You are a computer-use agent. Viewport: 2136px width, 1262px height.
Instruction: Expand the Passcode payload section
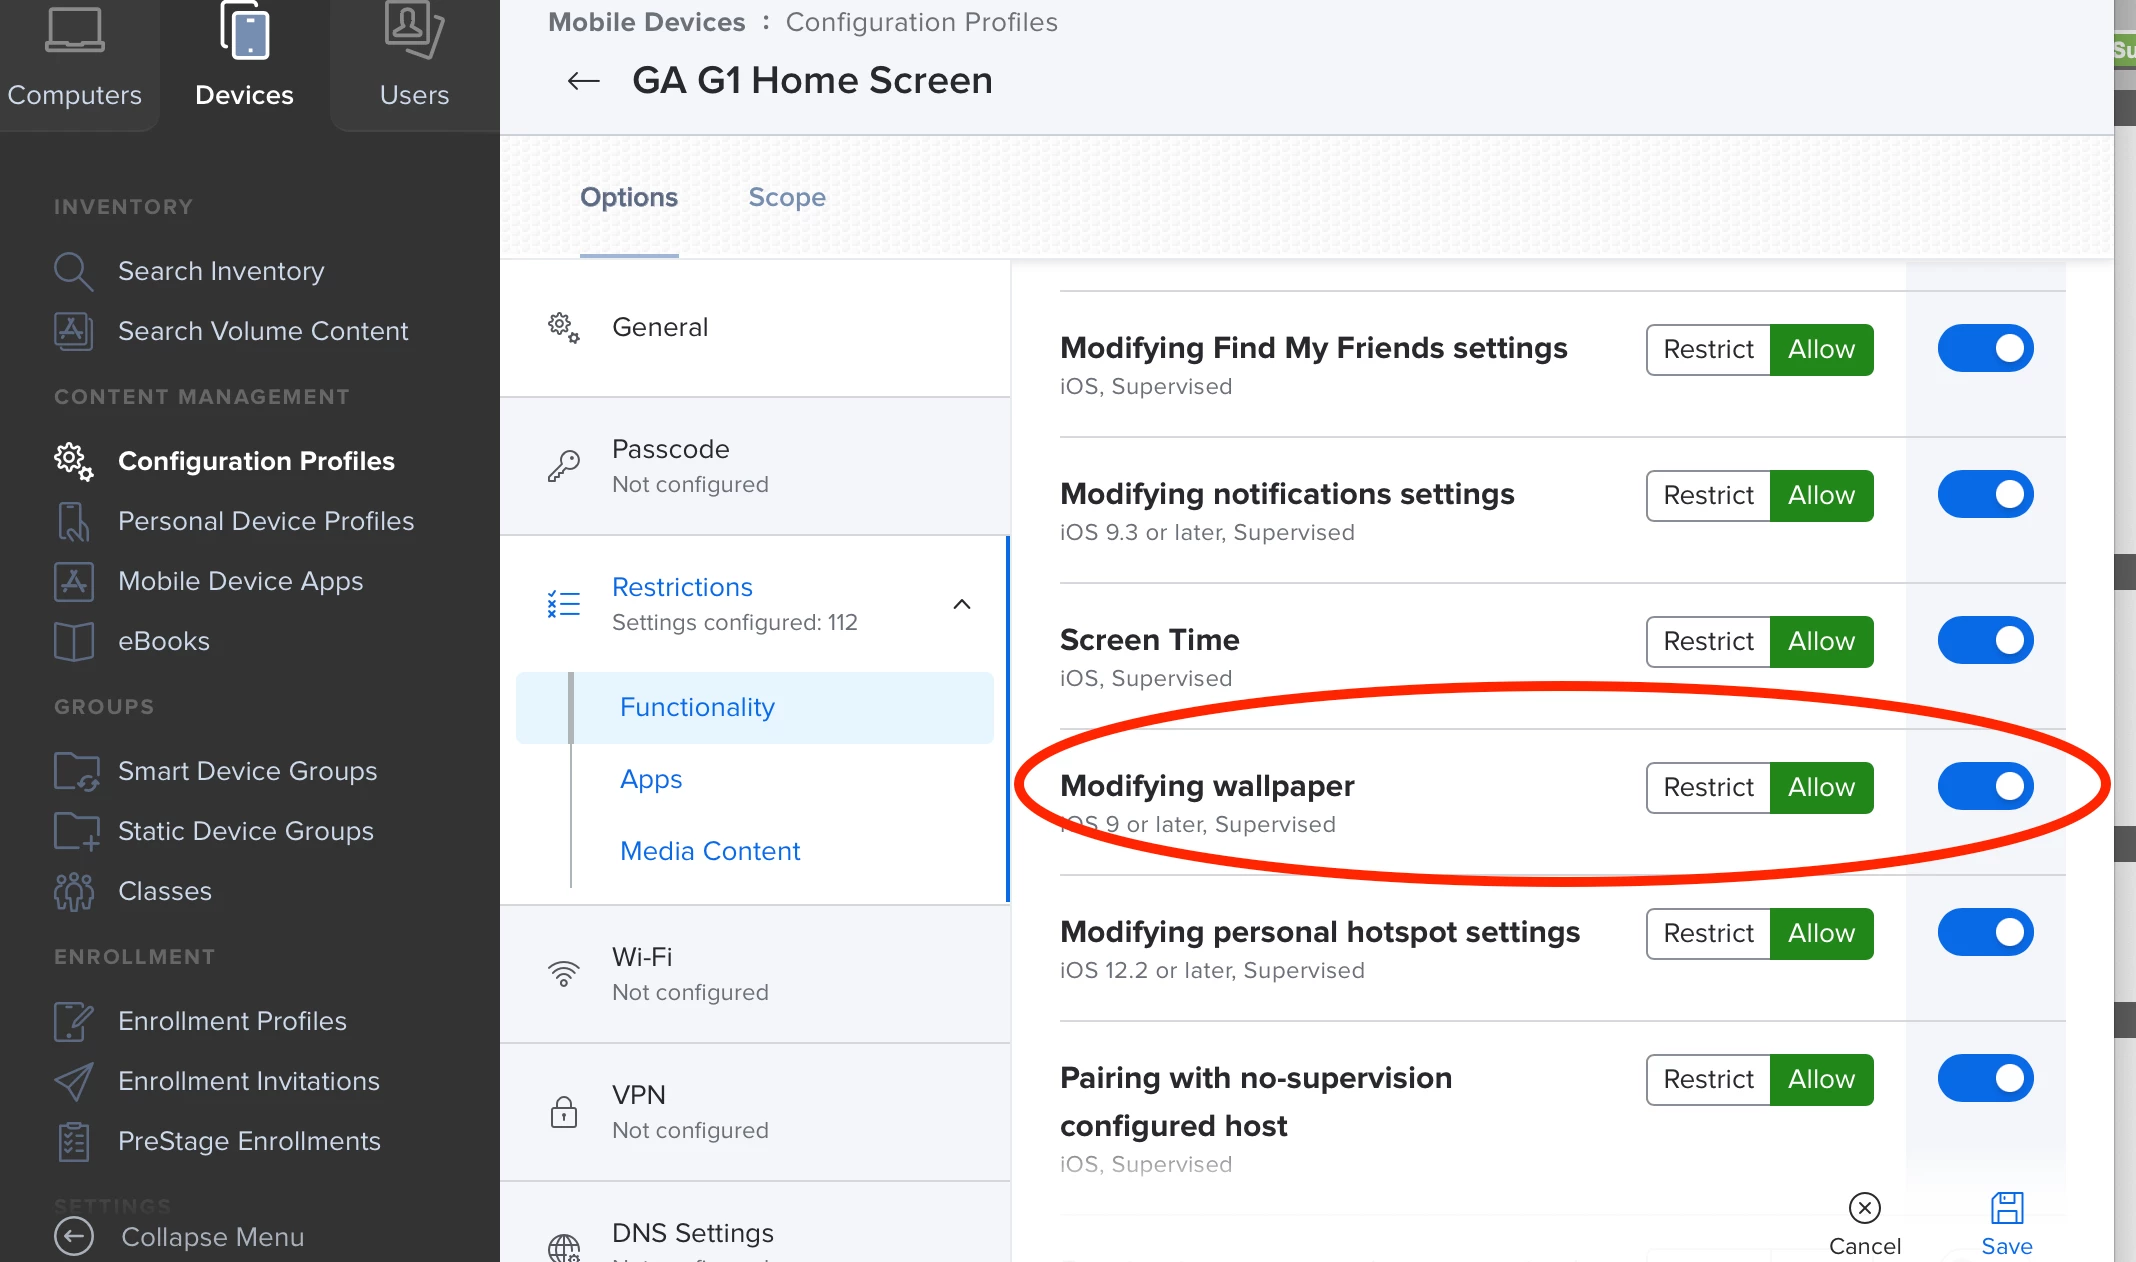[755, 466]
